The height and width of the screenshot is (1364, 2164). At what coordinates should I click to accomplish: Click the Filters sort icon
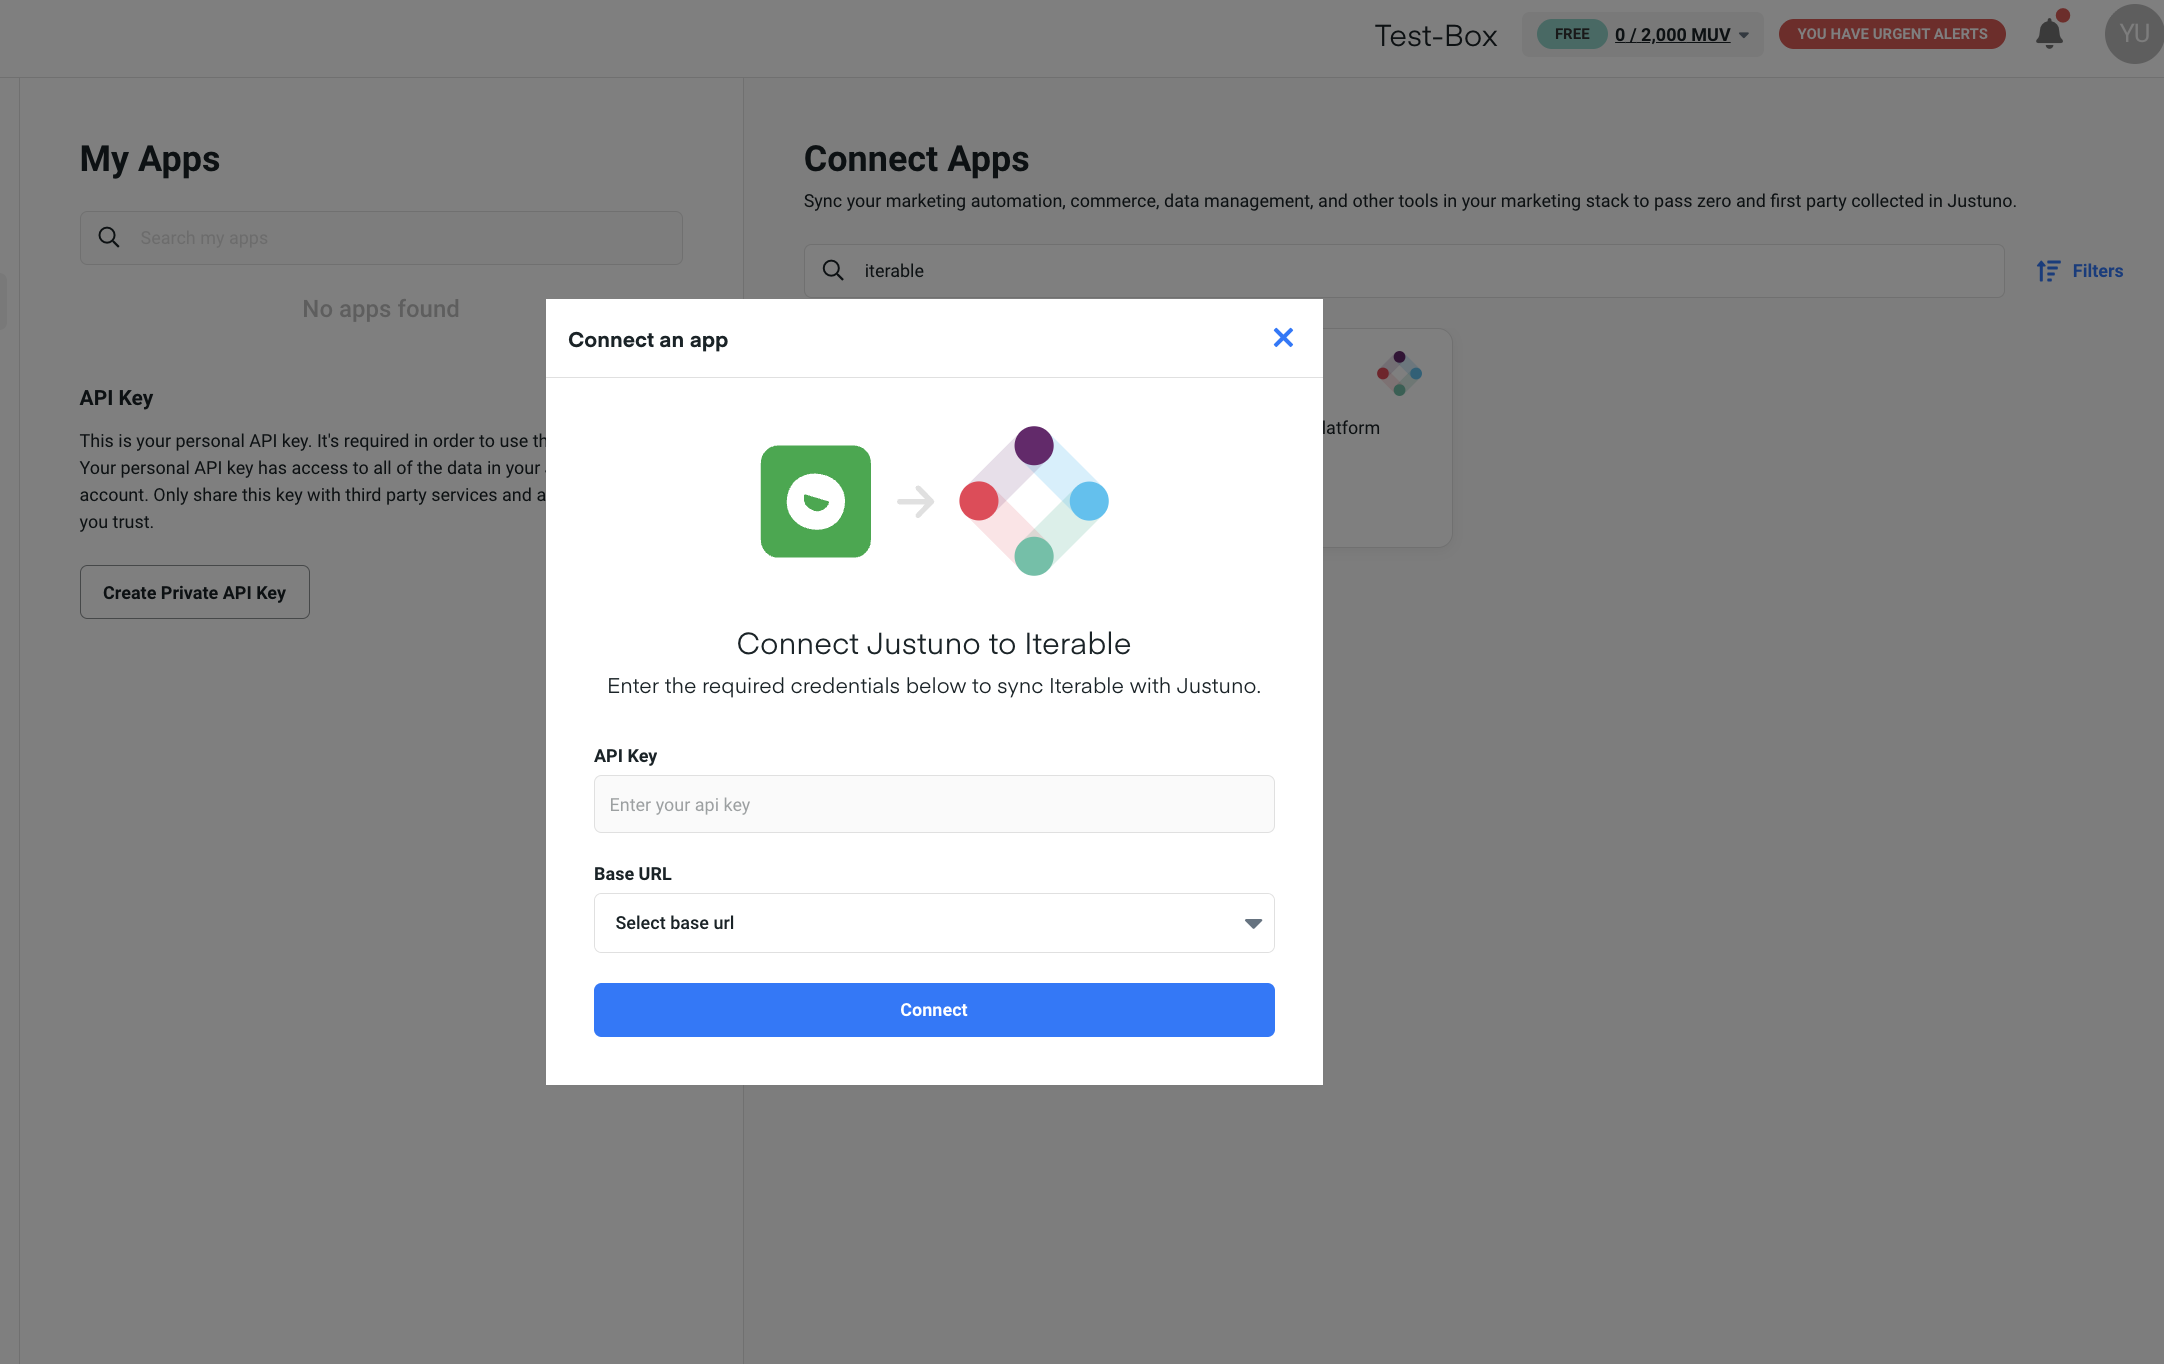click(2048, 271)
